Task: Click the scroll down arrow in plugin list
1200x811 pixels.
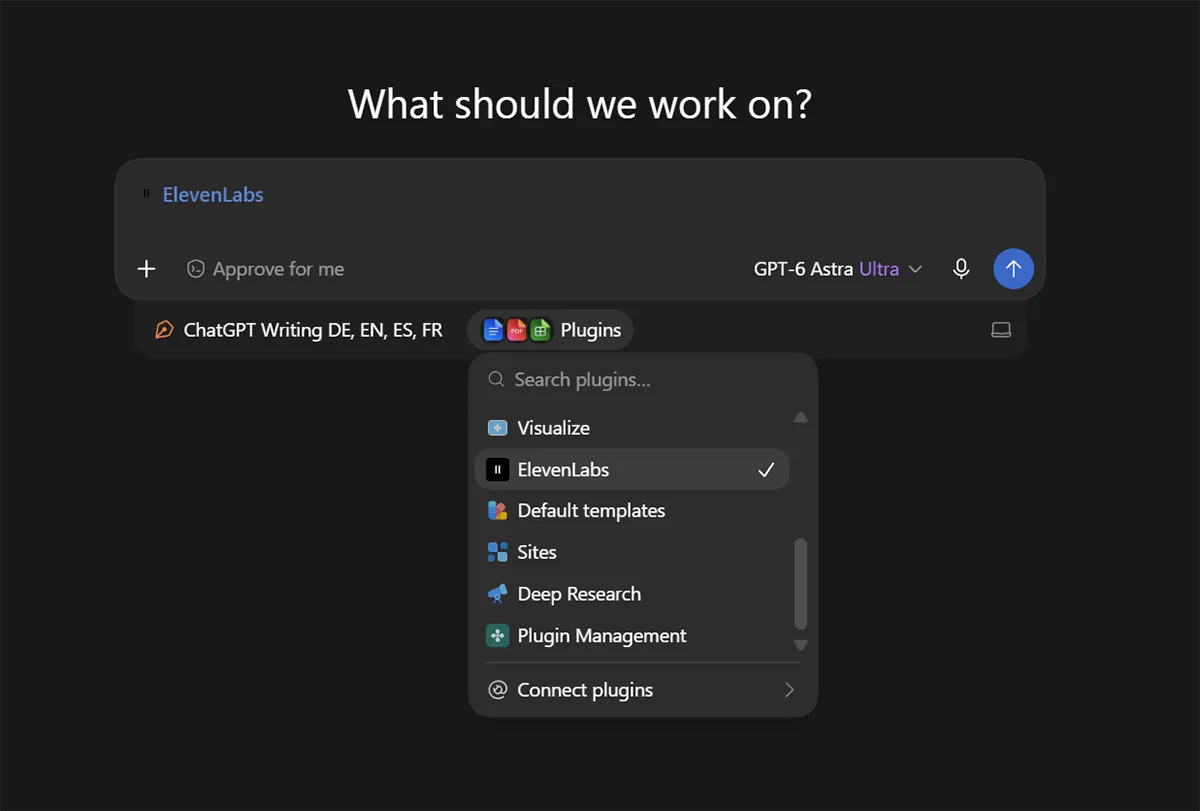Action: click(x=800, y=645)
